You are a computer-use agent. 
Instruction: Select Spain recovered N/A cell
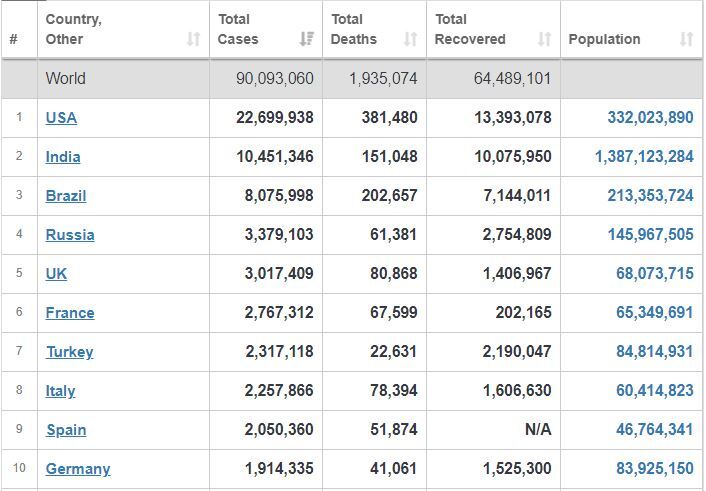(538, 430)
